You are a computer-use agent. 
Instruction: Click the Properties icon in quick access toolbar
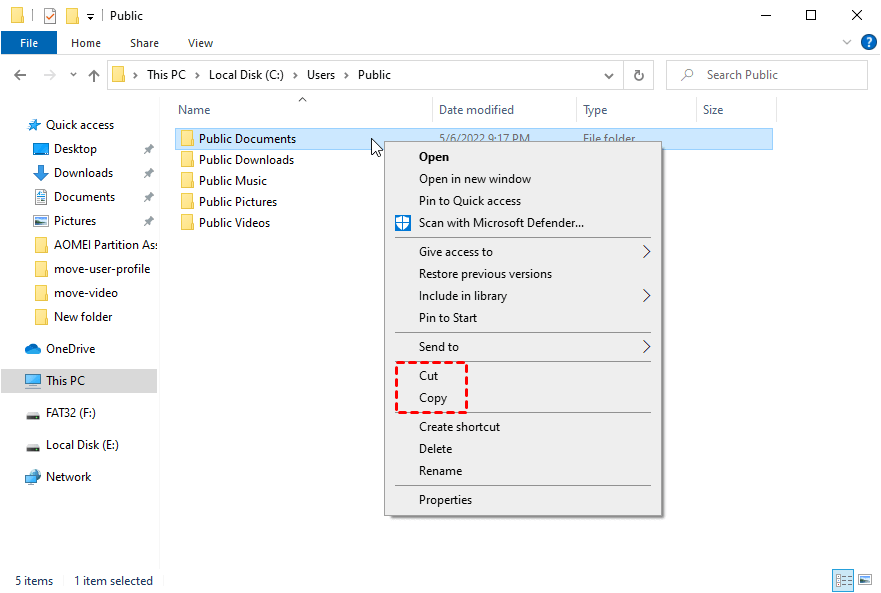tap(50, 16)
